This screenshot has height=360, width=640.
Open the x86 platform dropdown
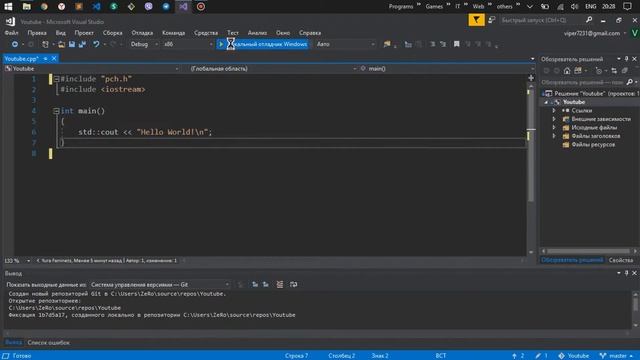pyautogui.click(x=188, y=44)
